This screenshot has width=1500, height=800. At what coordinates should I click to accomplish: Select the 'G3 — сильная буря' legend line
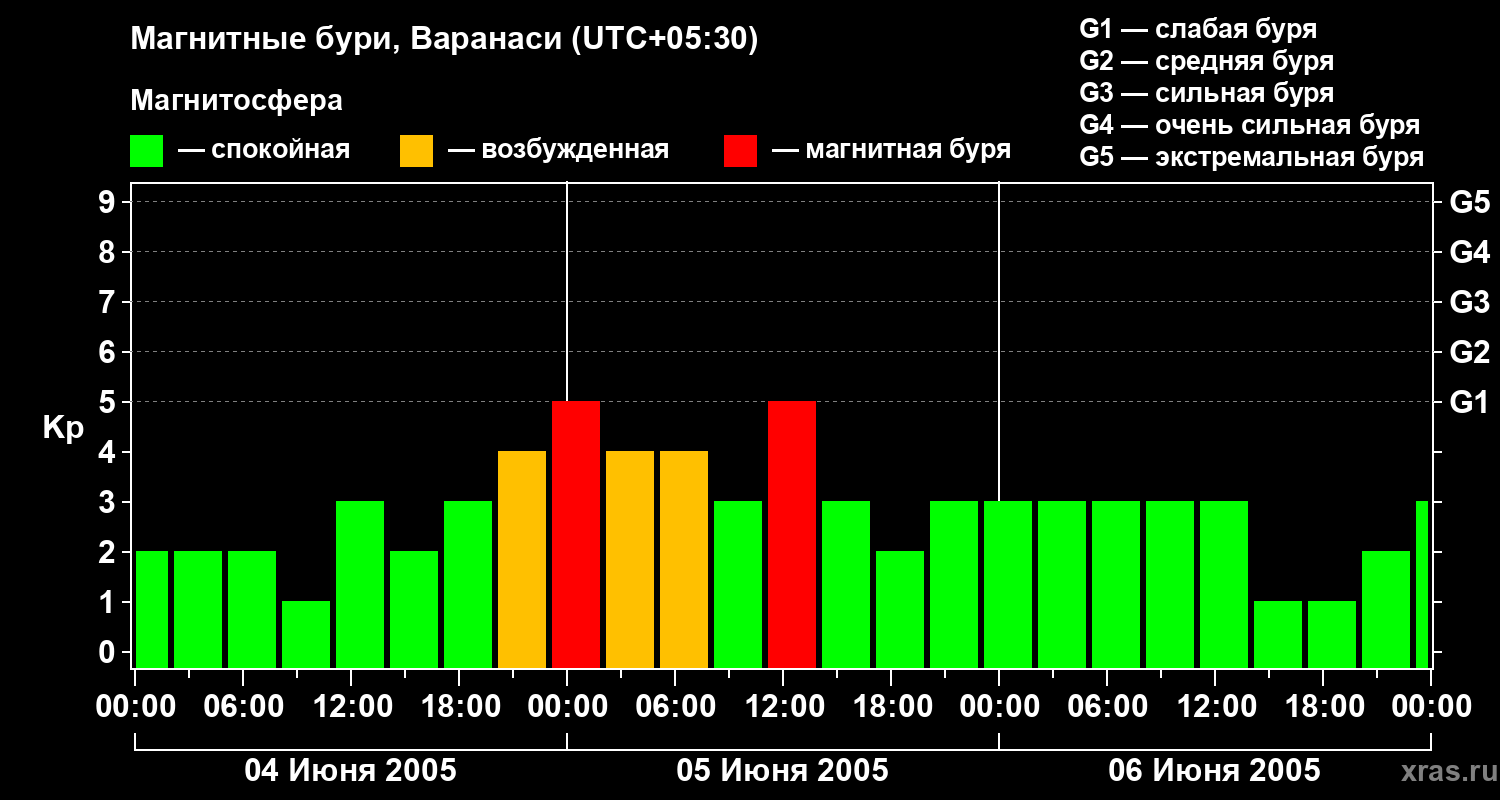[1206, 93]
